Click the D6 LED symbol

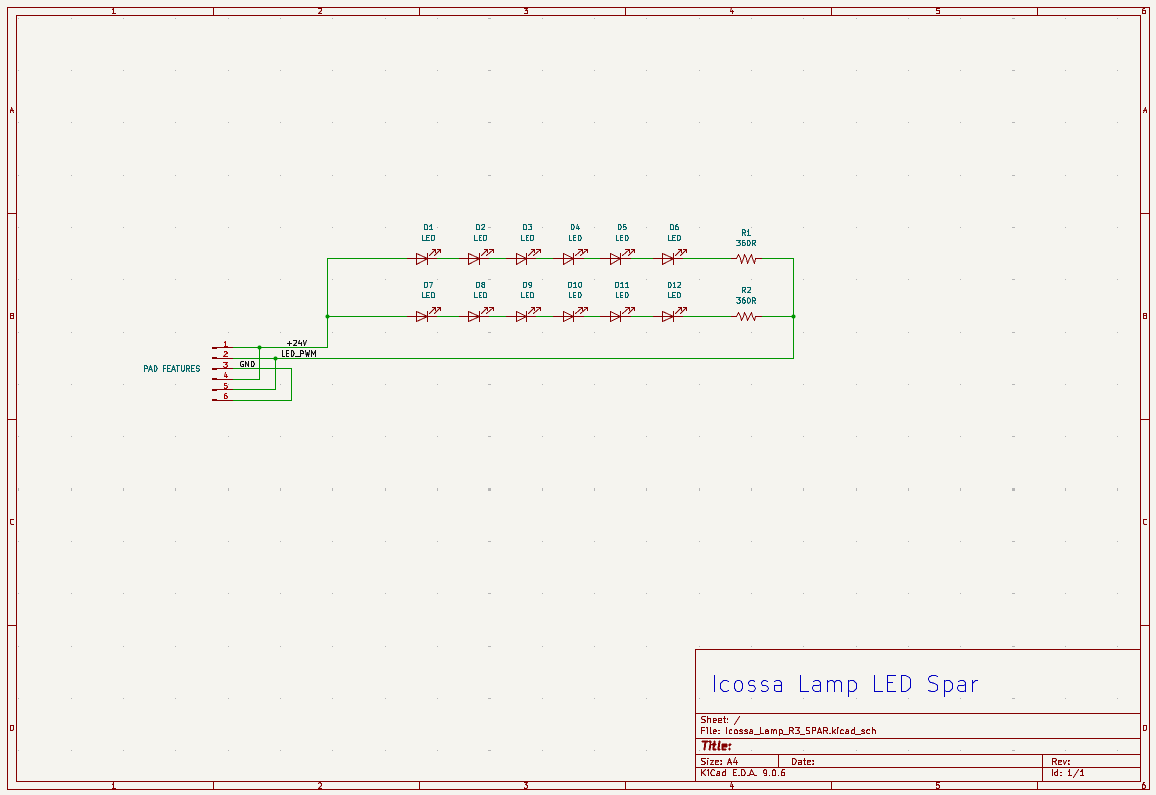point(669,258)
